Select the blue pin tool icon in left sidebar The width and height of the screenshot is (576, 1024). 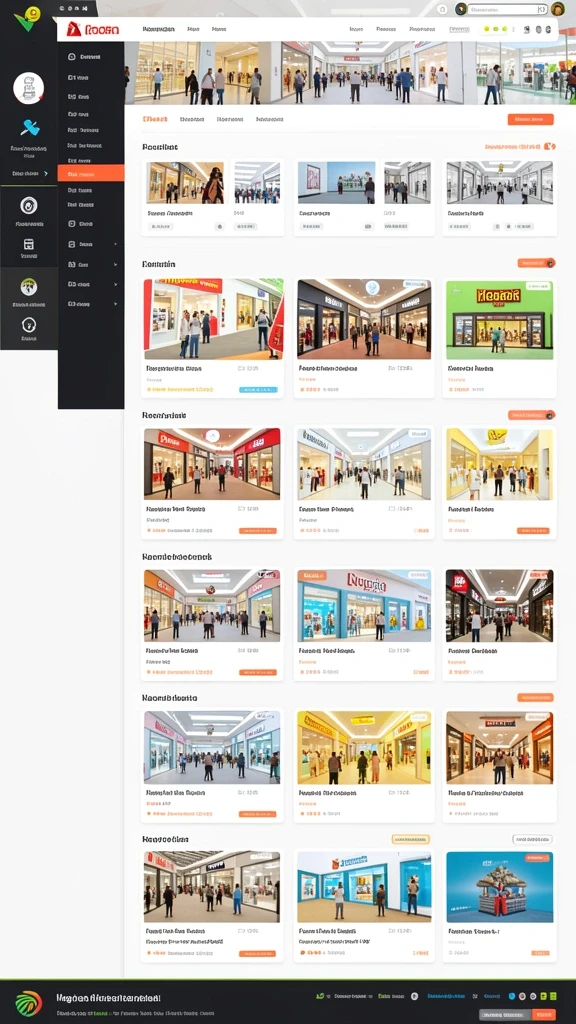point(29,127)
